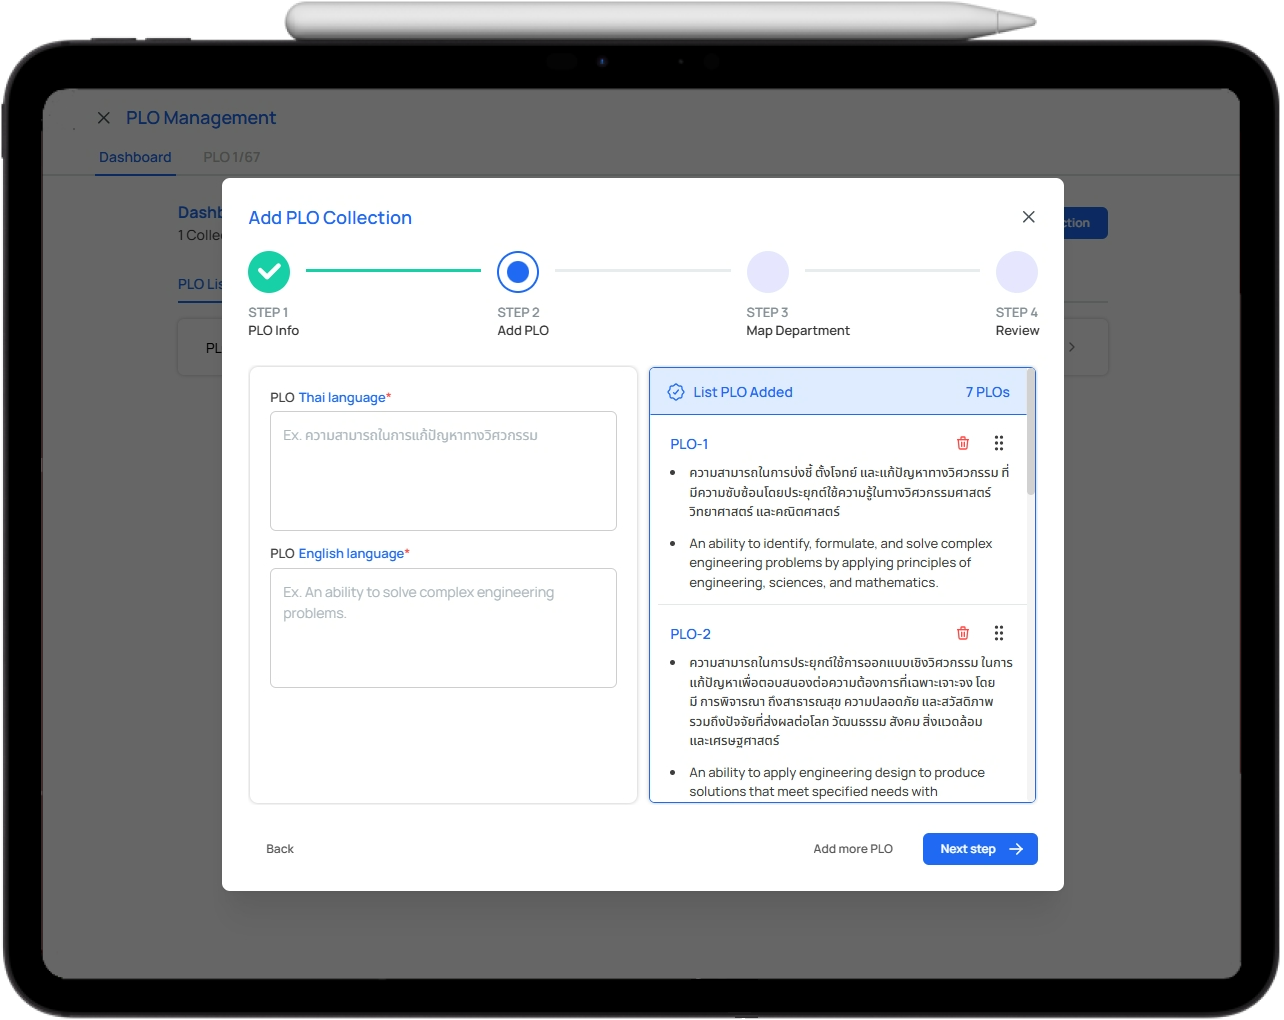Viewport: 1284px width, 1020px height.
Task: Select the Step 2 Add PLO circle
Action: point(518,271)
